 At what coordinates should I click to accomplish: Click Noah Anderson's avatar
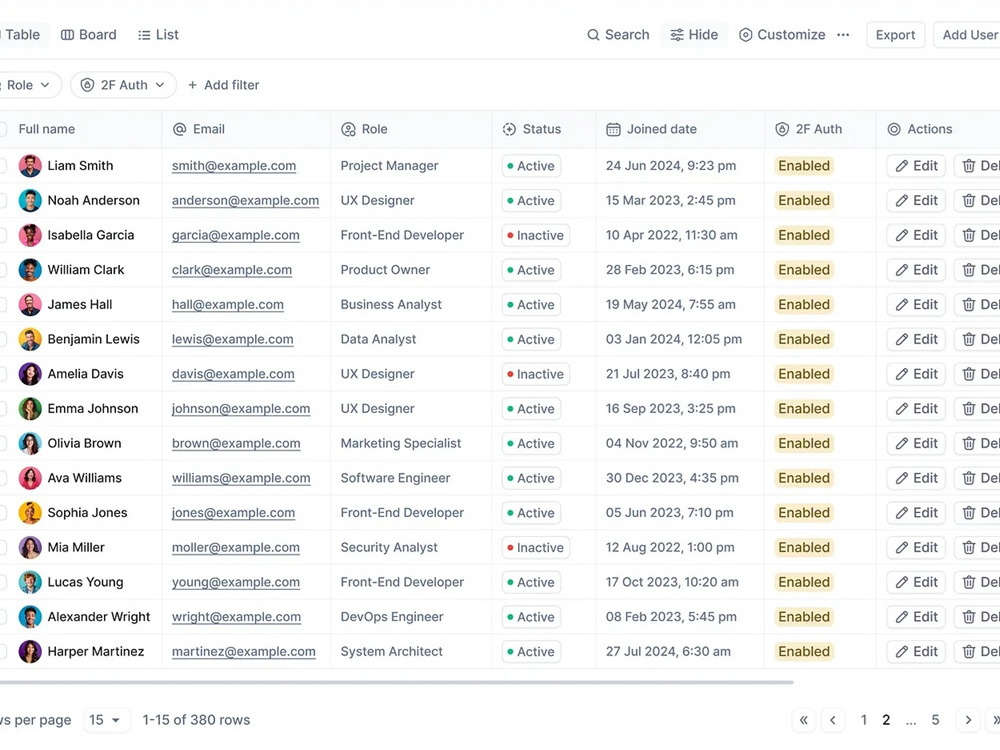coord(30,200)
